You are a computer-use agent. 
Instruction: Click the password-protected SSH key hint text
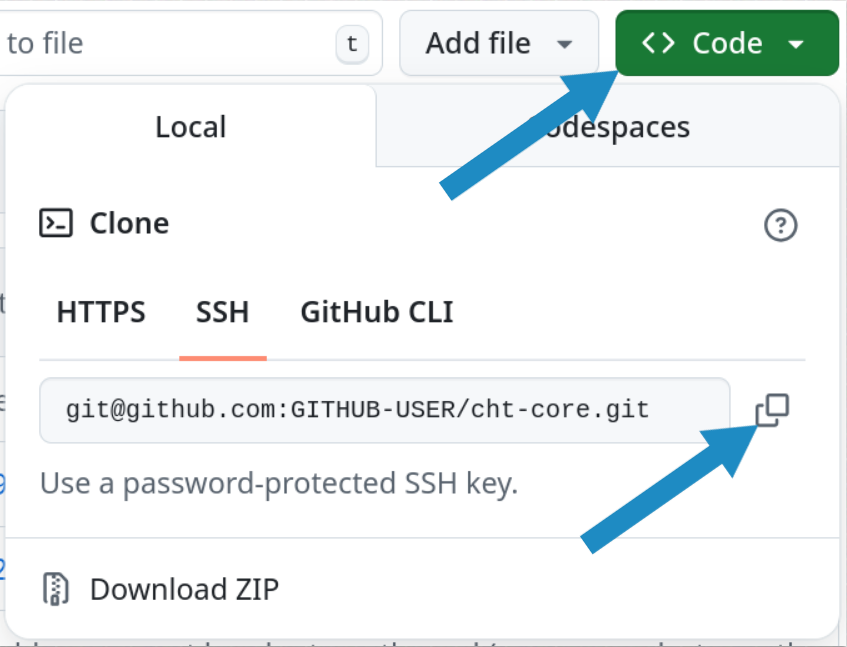click(279, 483)
